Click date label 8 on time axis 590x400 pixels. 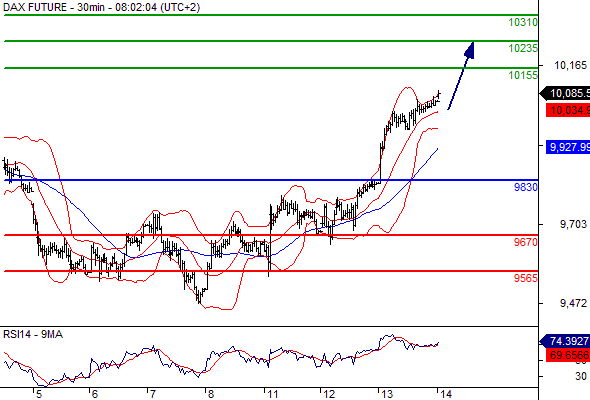211,394
